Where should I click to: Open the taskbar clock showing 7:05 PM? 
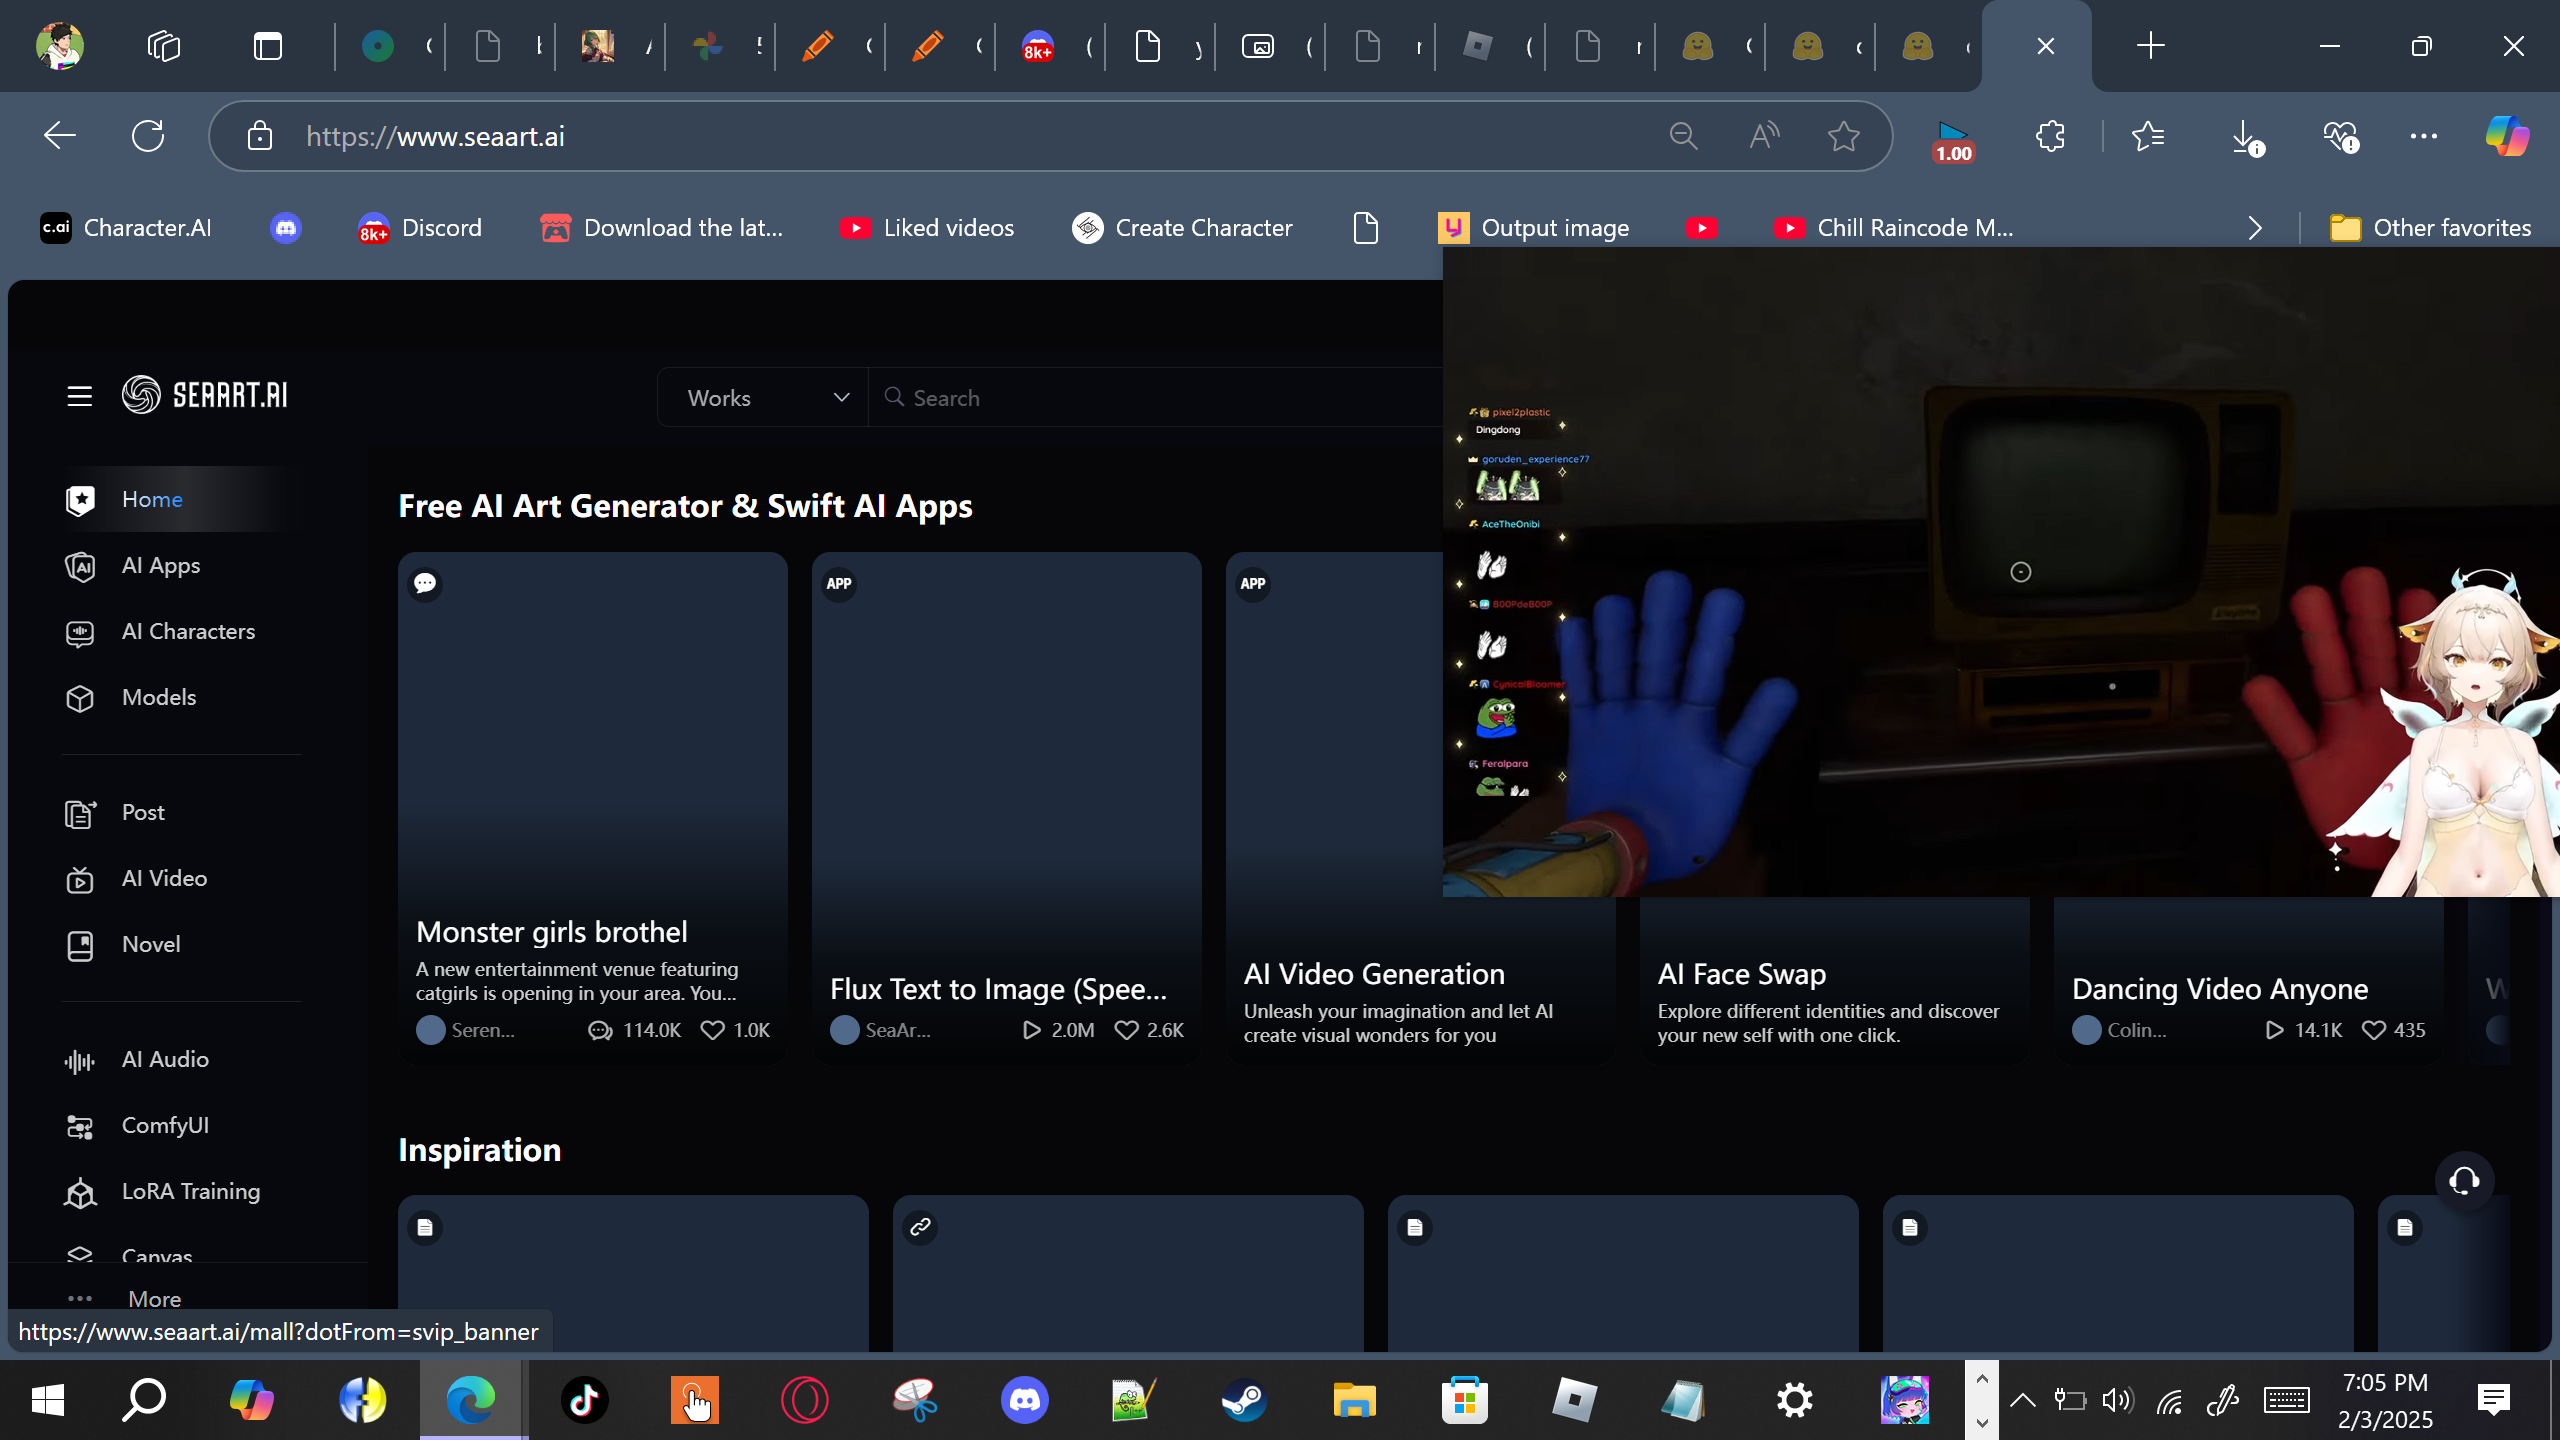[2386, 1400]
